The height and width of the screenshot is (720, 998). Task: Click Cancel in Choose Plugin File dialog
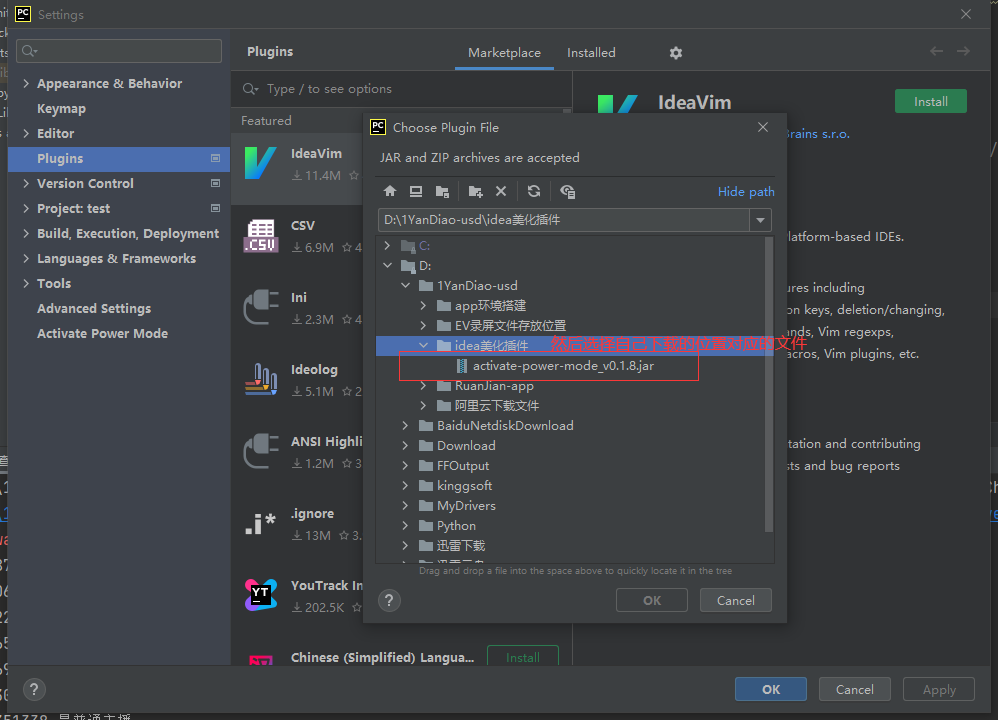click(x=736, y=600)
